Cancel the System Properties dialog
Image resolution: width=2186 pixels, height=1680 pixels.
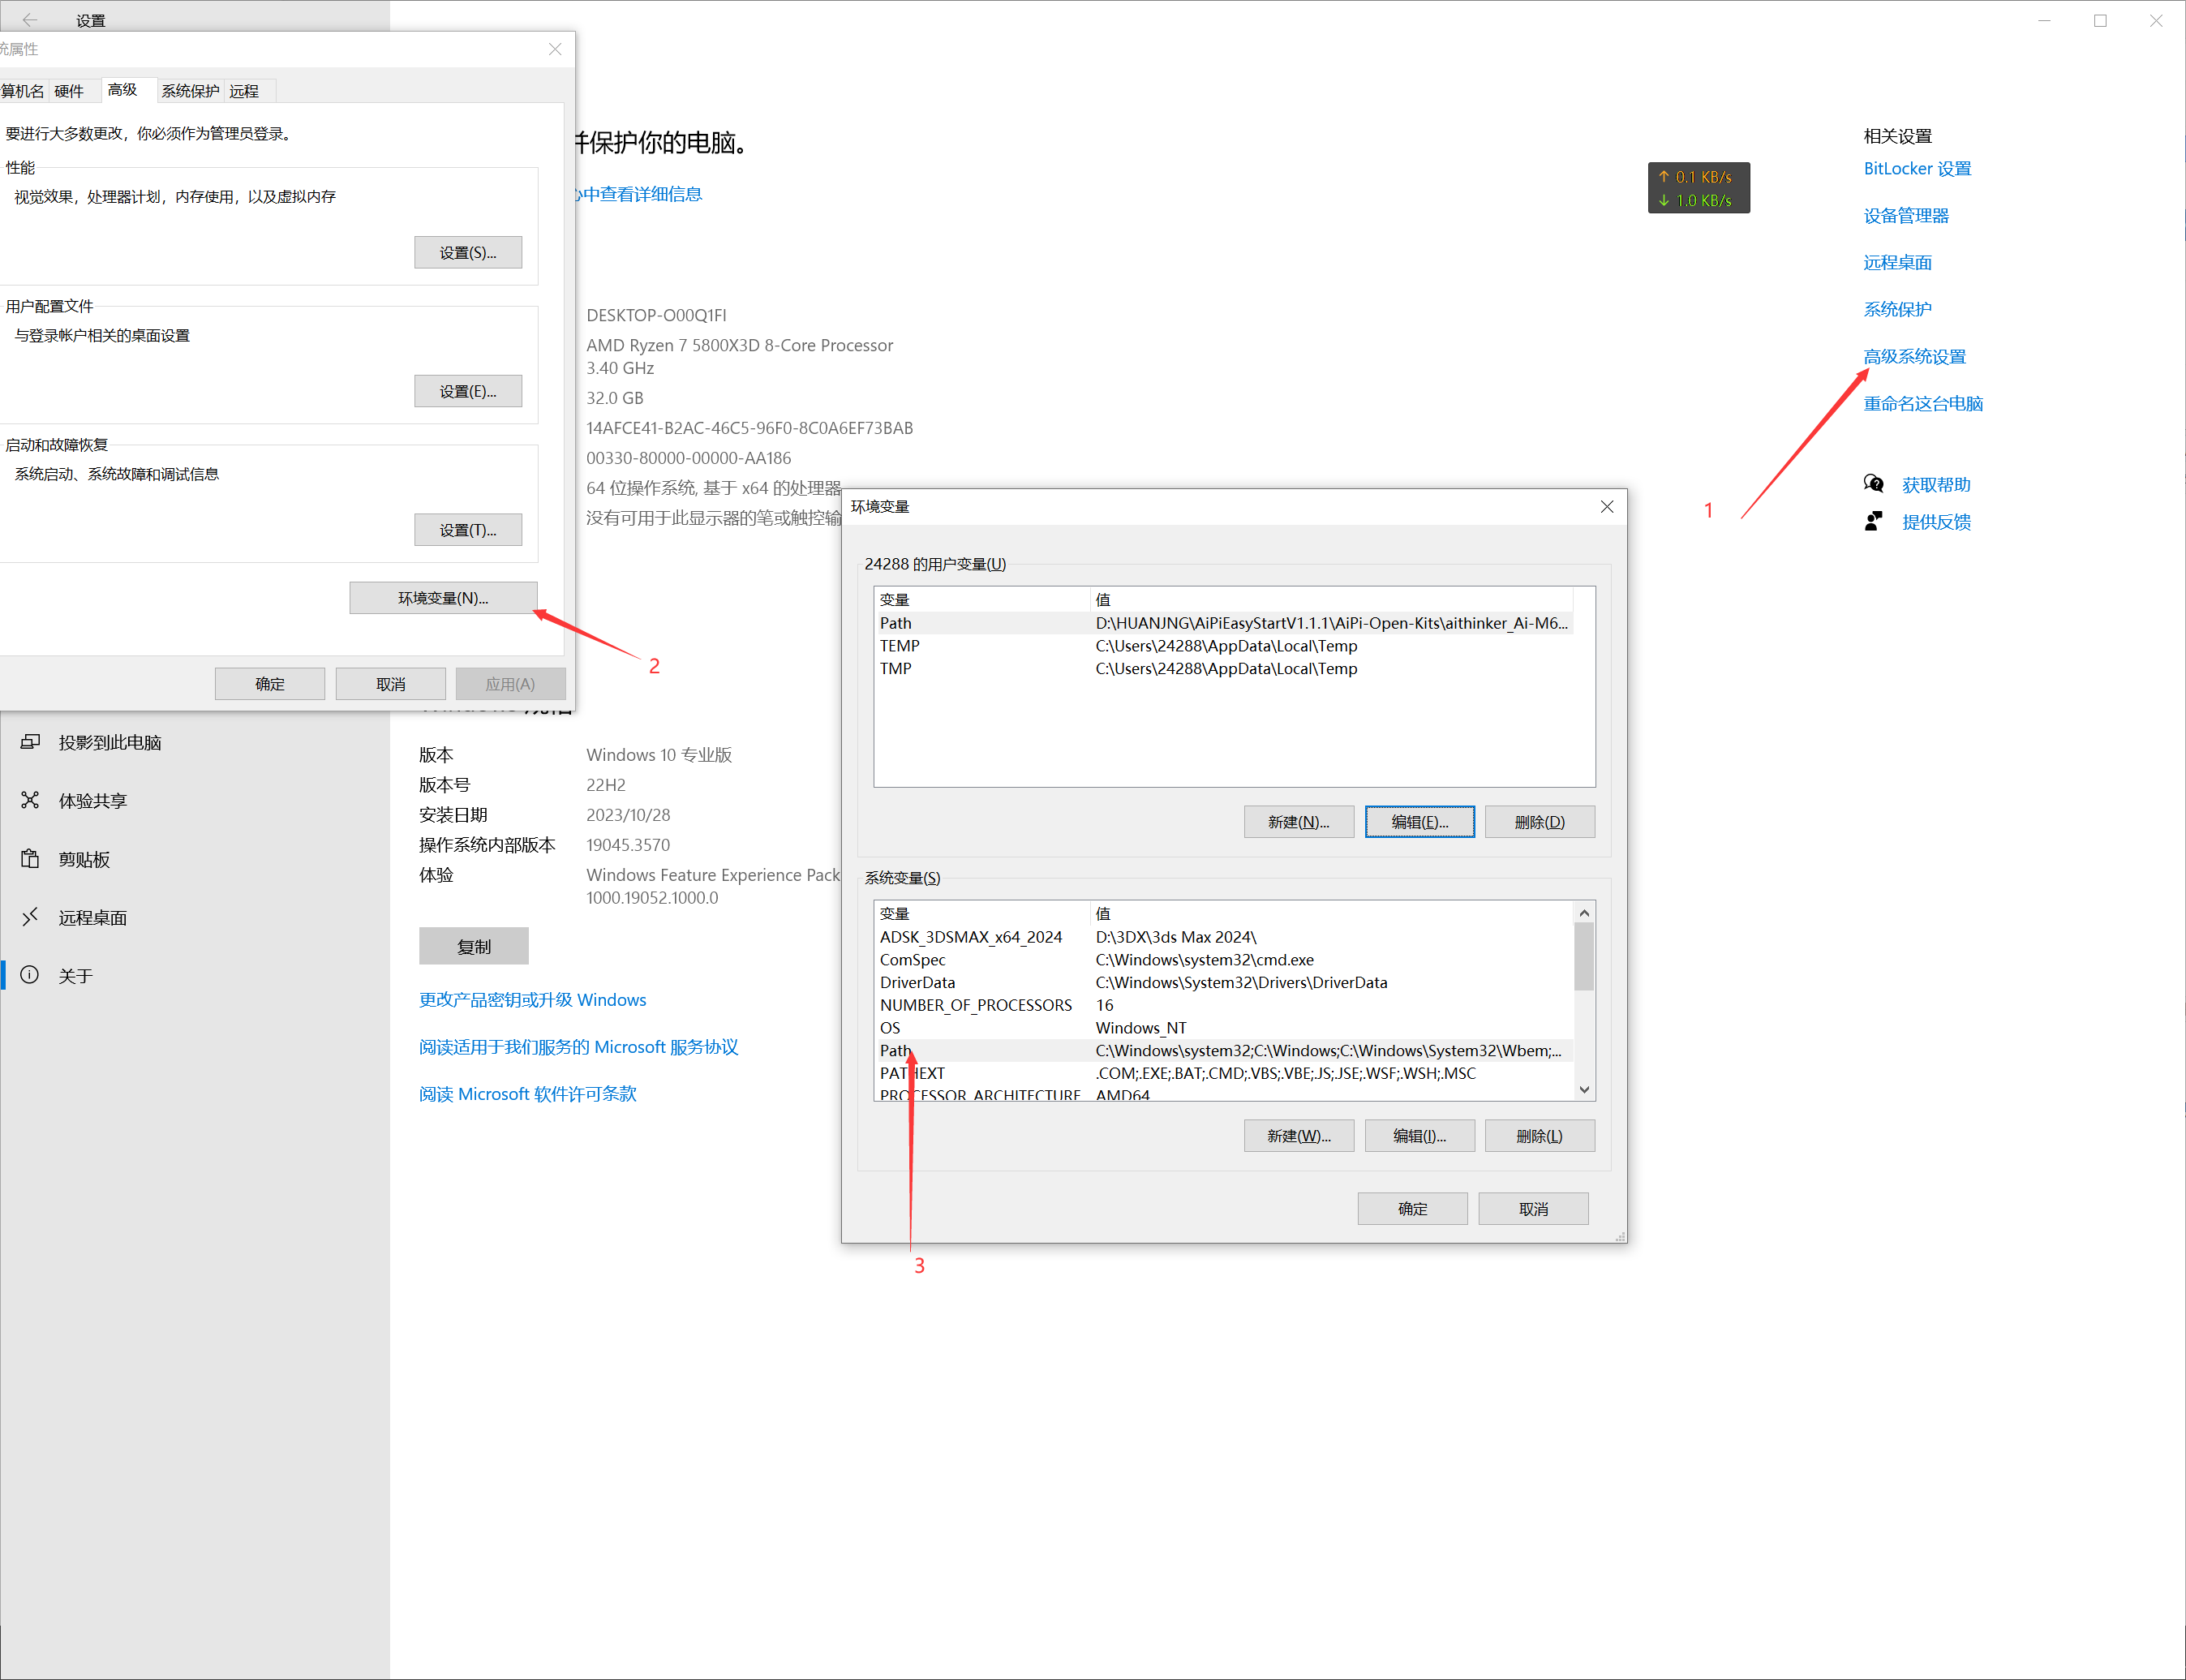click(391, 684)
